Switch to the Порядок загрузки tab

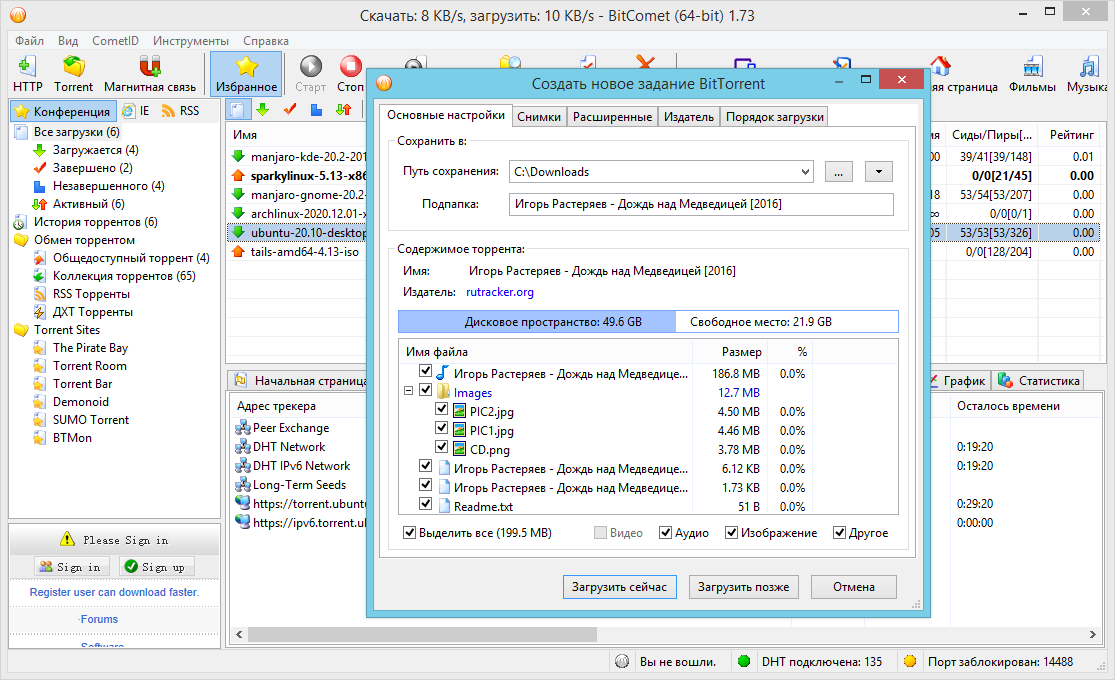[x=774, y=117]
